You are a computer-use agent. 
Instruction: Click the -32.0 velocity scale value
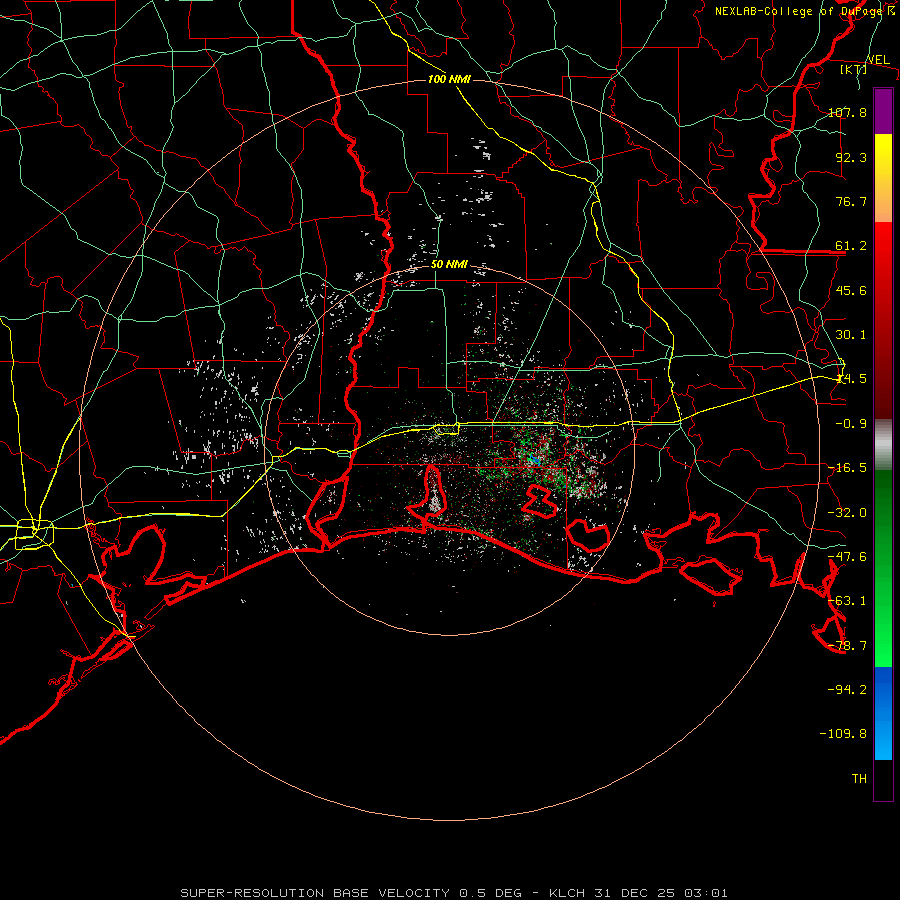[847, 513]
